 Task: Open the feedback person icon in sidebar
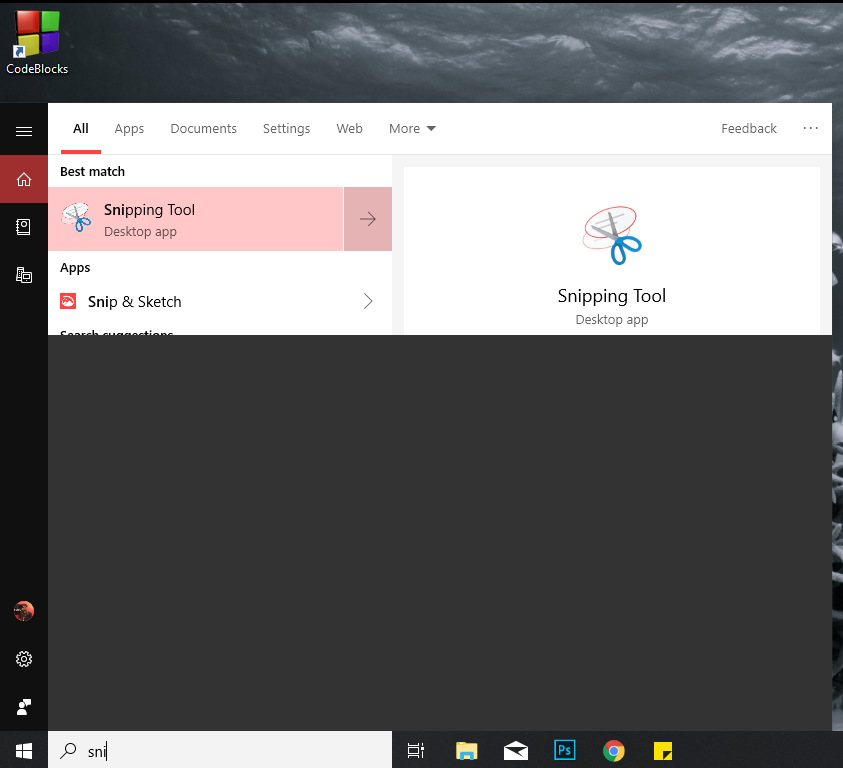(24, 707)
